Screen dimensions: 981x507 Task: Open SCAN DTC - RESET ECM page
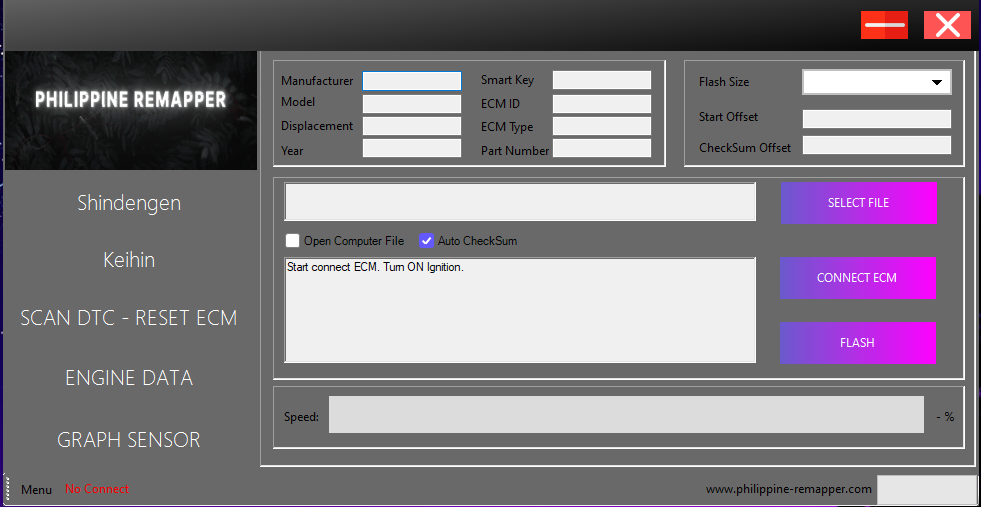click(129, 318)
